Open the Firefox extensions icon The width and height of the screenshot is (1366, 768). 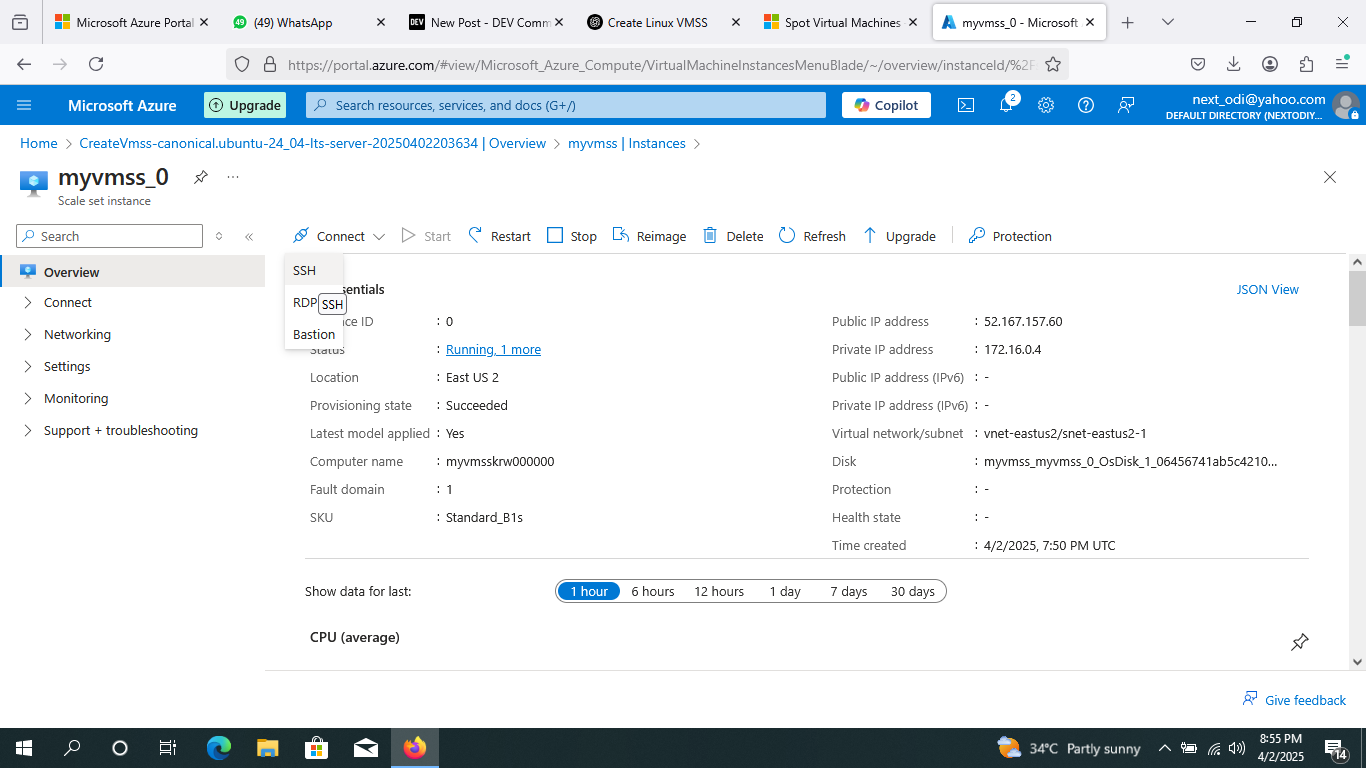pyautogui.click(x=1306, y=64)
